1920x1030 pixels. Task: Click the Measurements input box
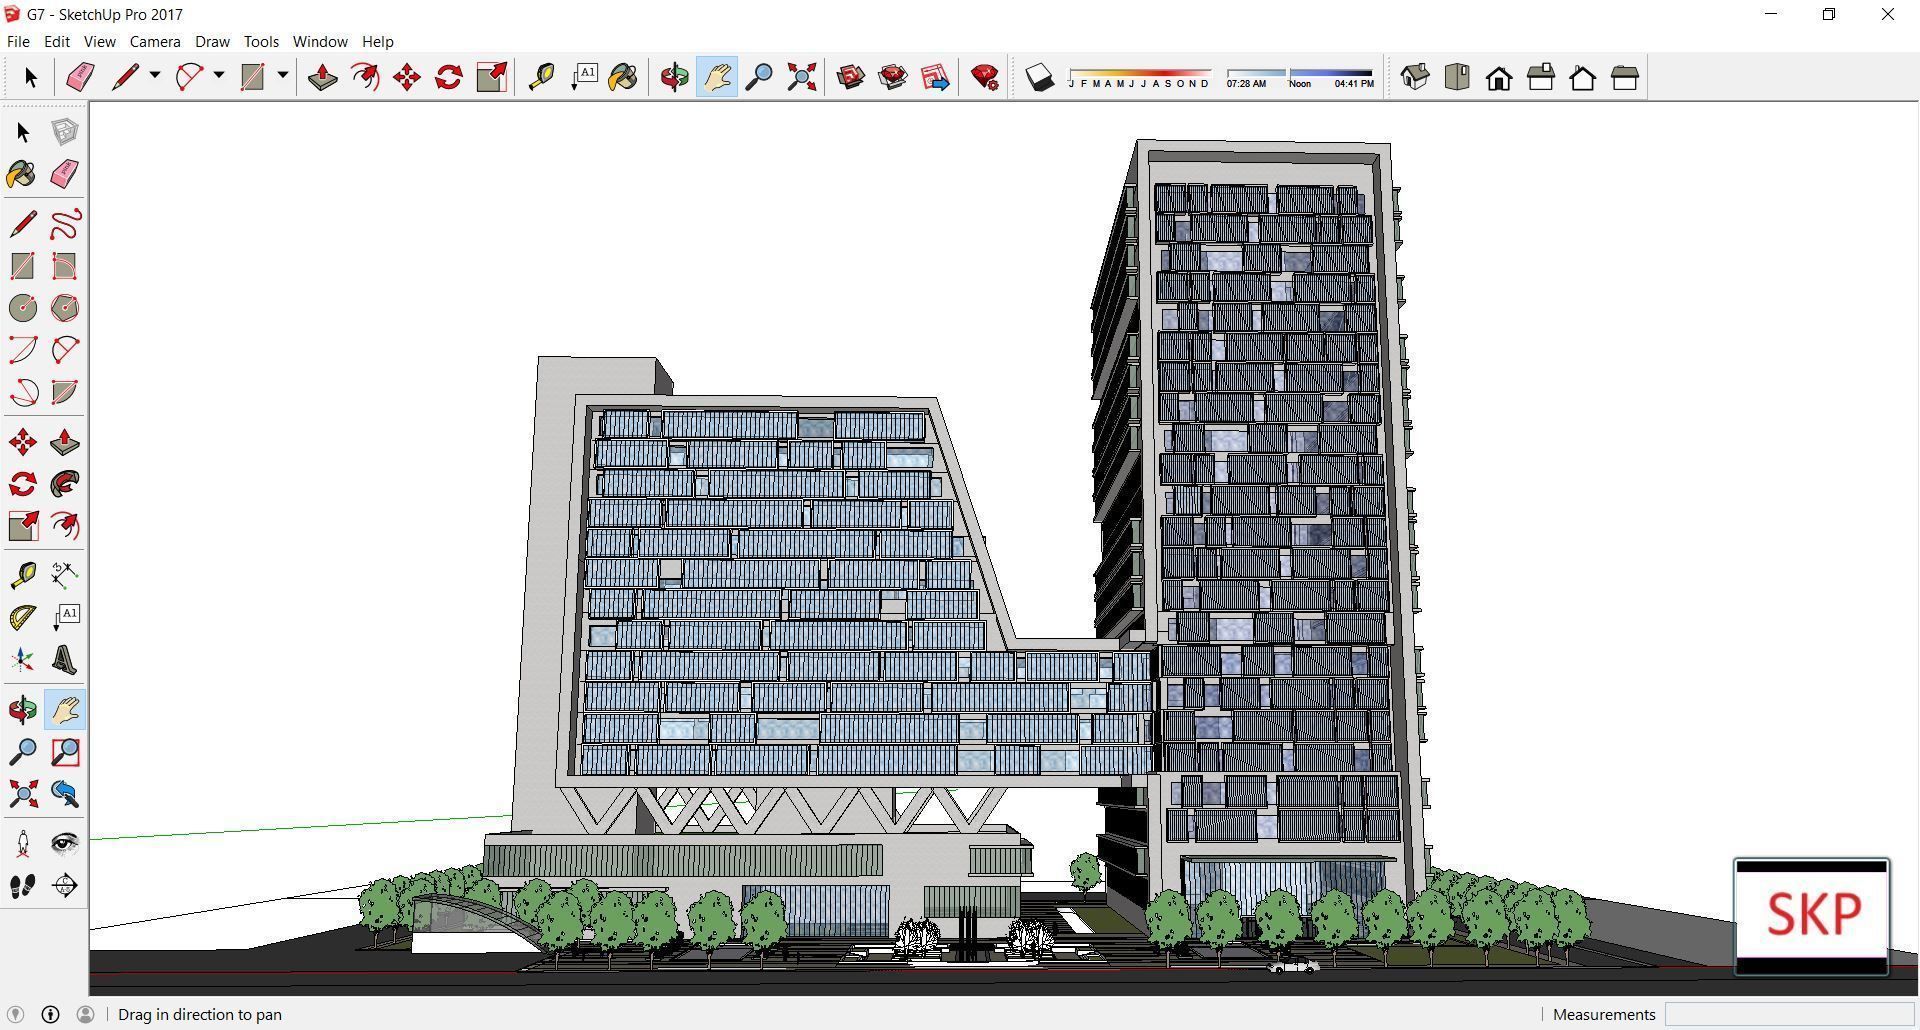pyautogui.click(x=1789, y=1014)
